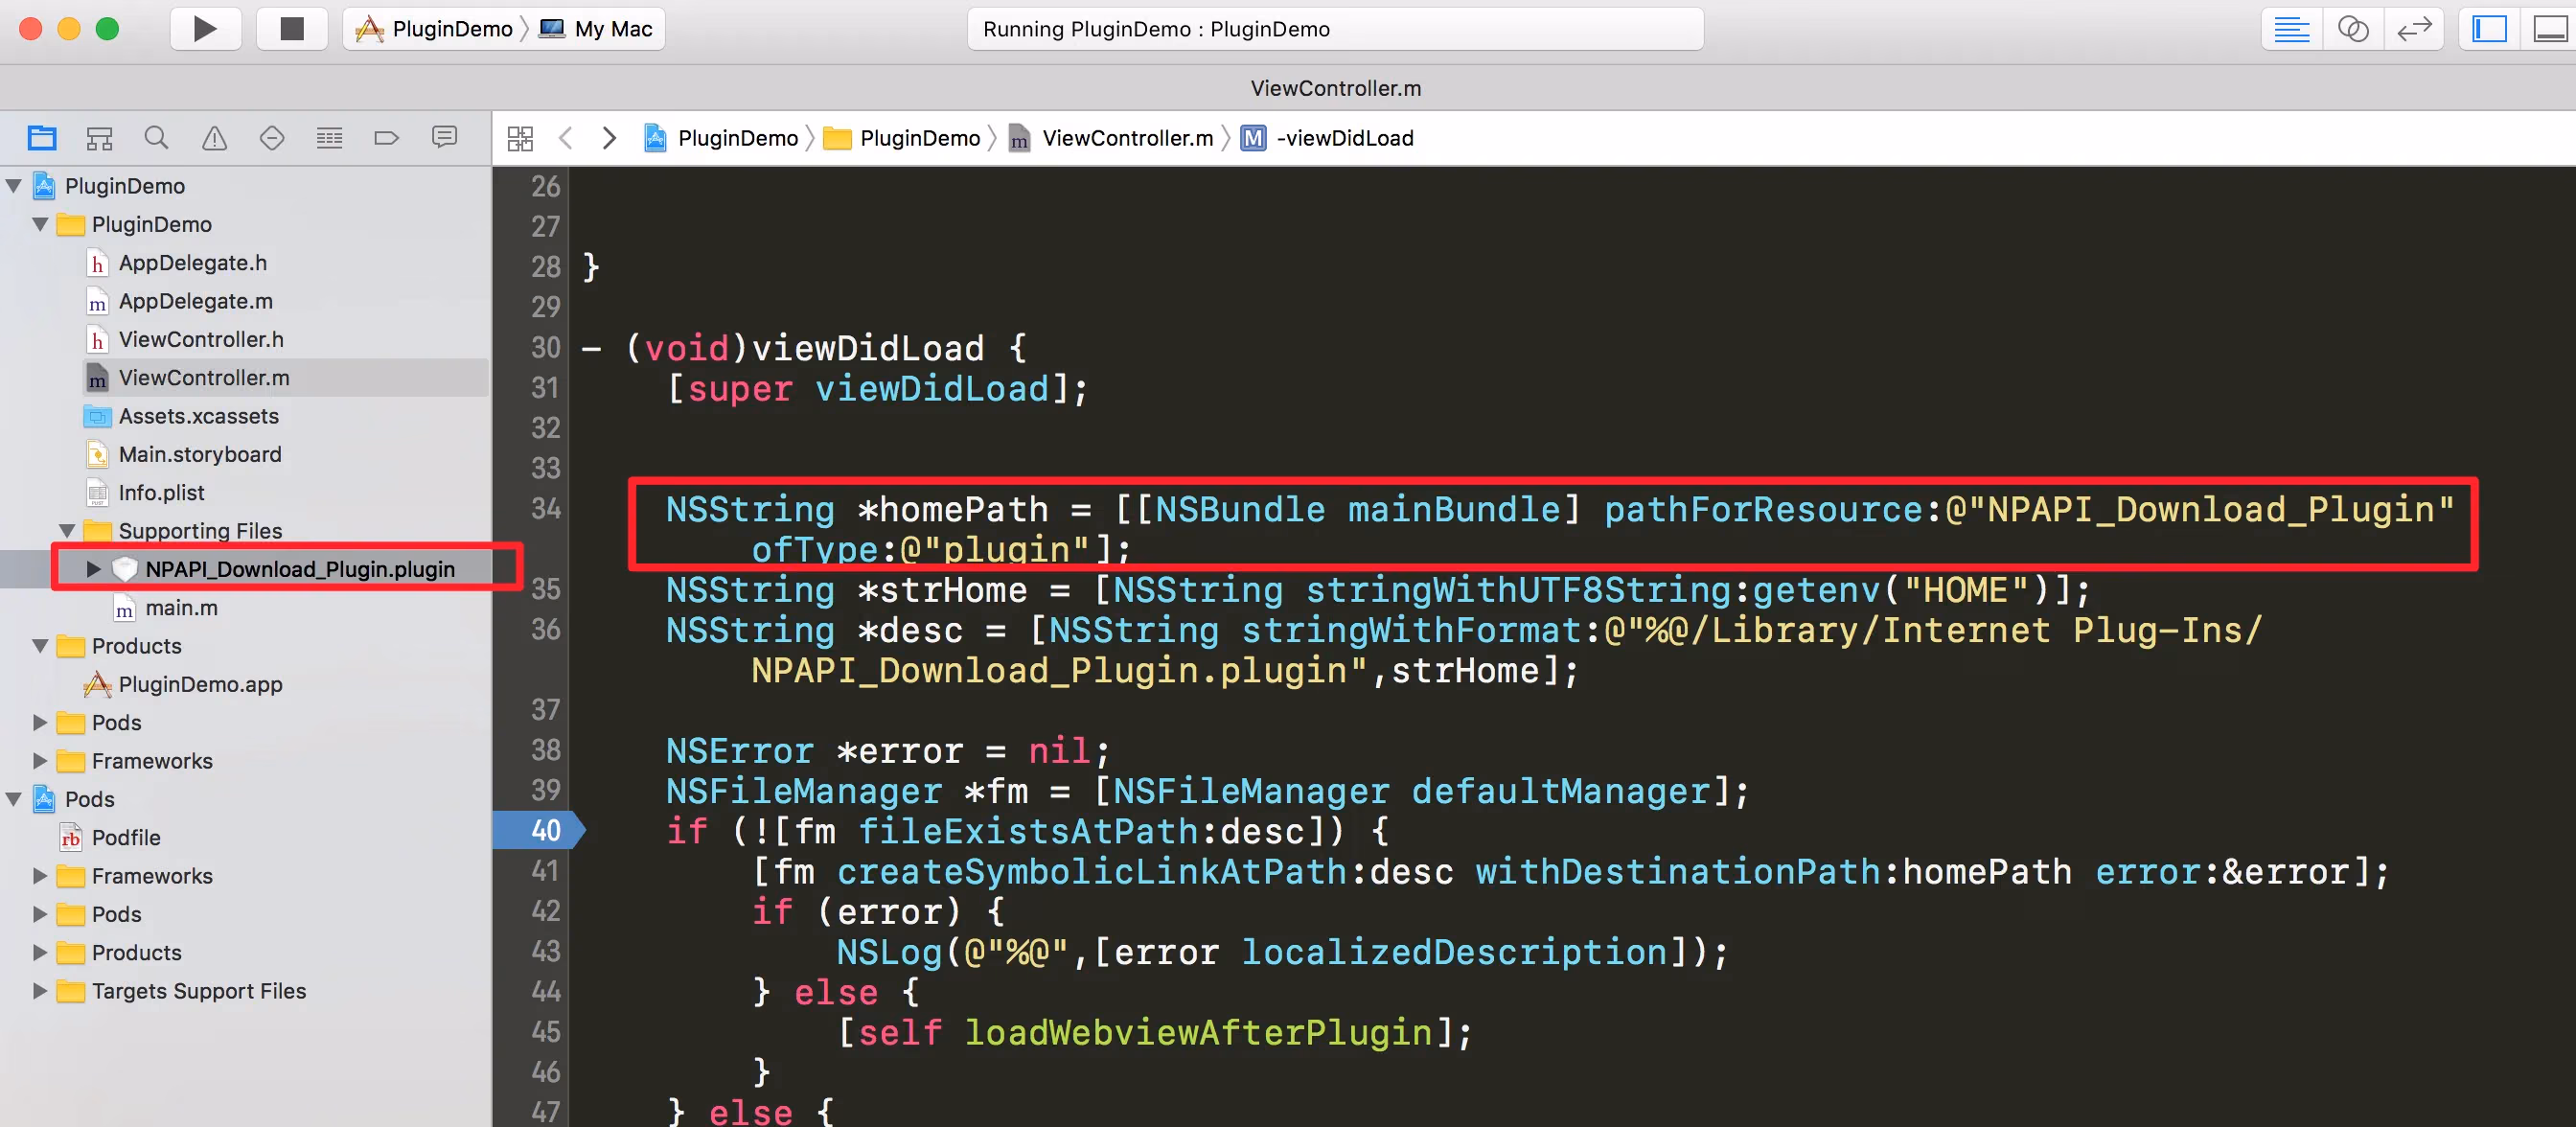Open AppDelegate.m in the navigator
Image resolution: width=2576 pixels, height=1127 pixels.
pos(195,301)
